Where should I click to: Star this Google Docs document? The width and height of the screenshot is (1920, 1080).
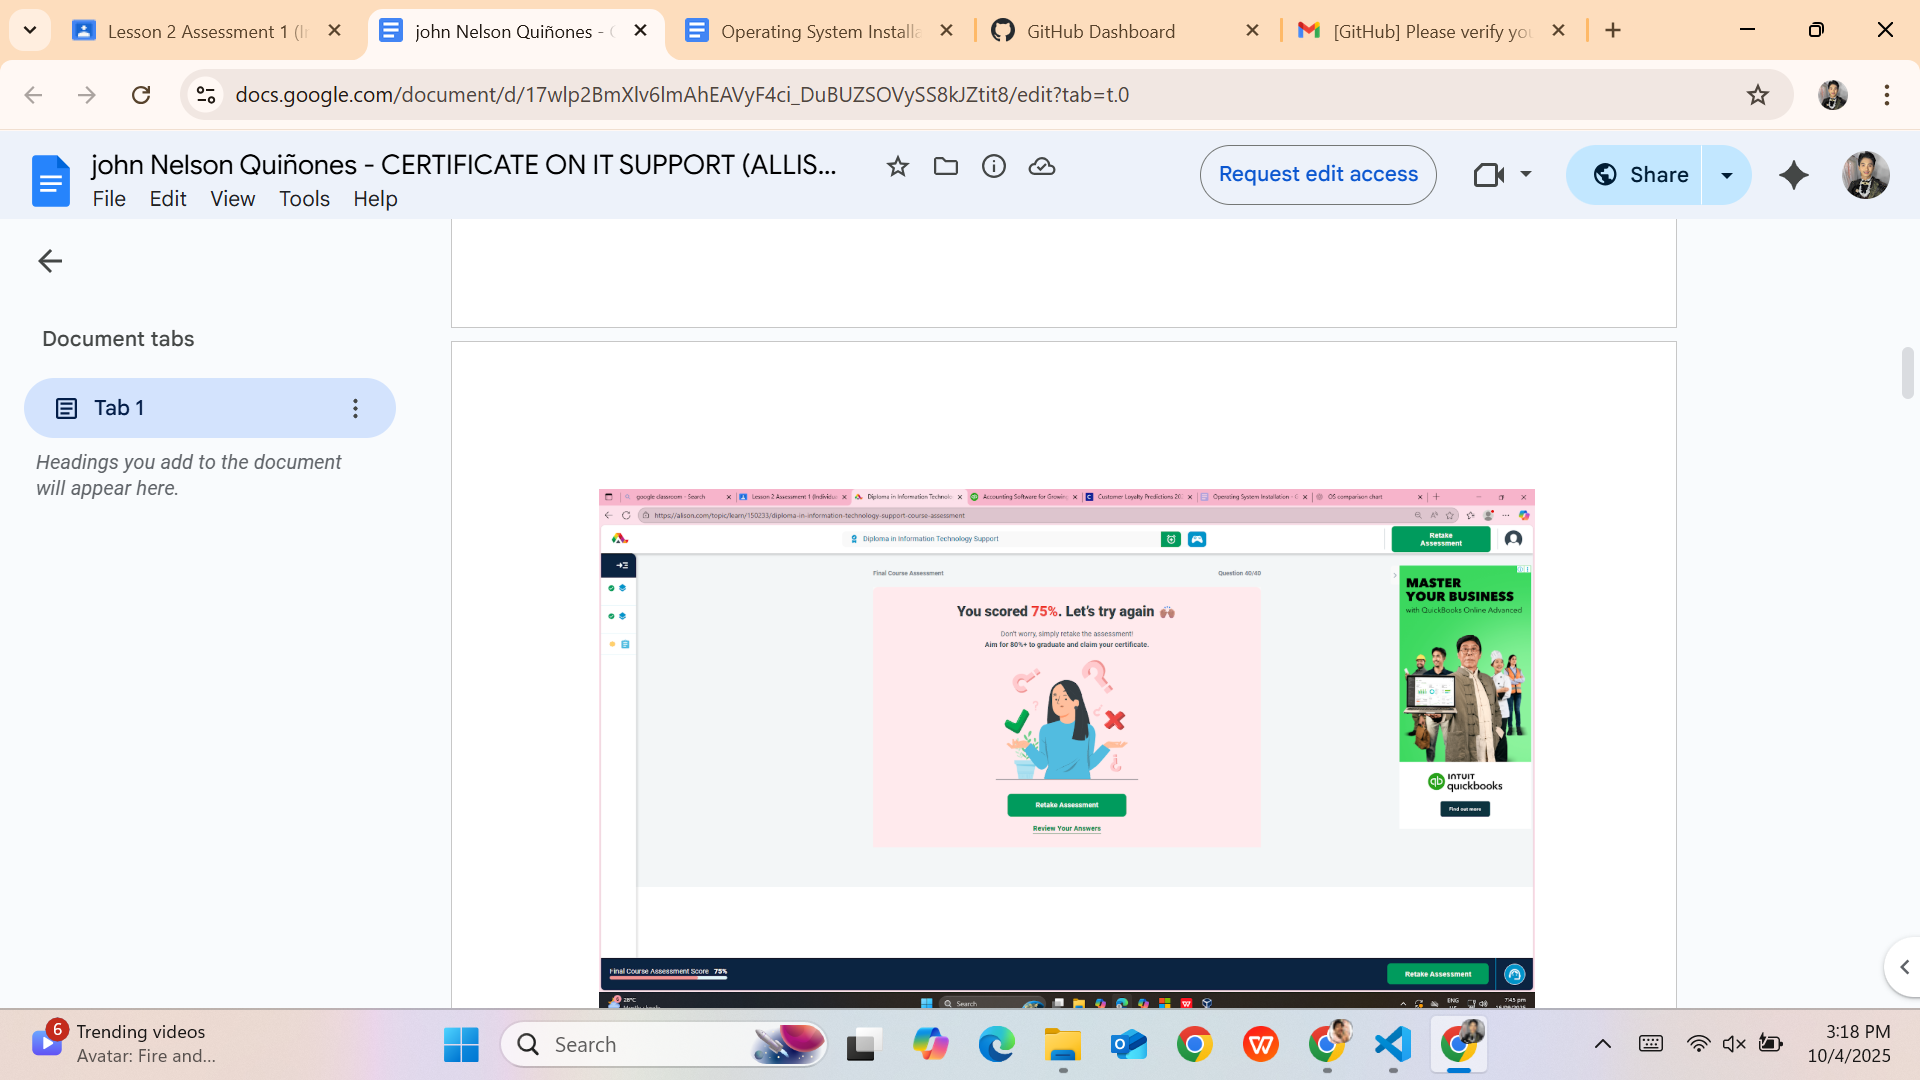tap(897, 167)
